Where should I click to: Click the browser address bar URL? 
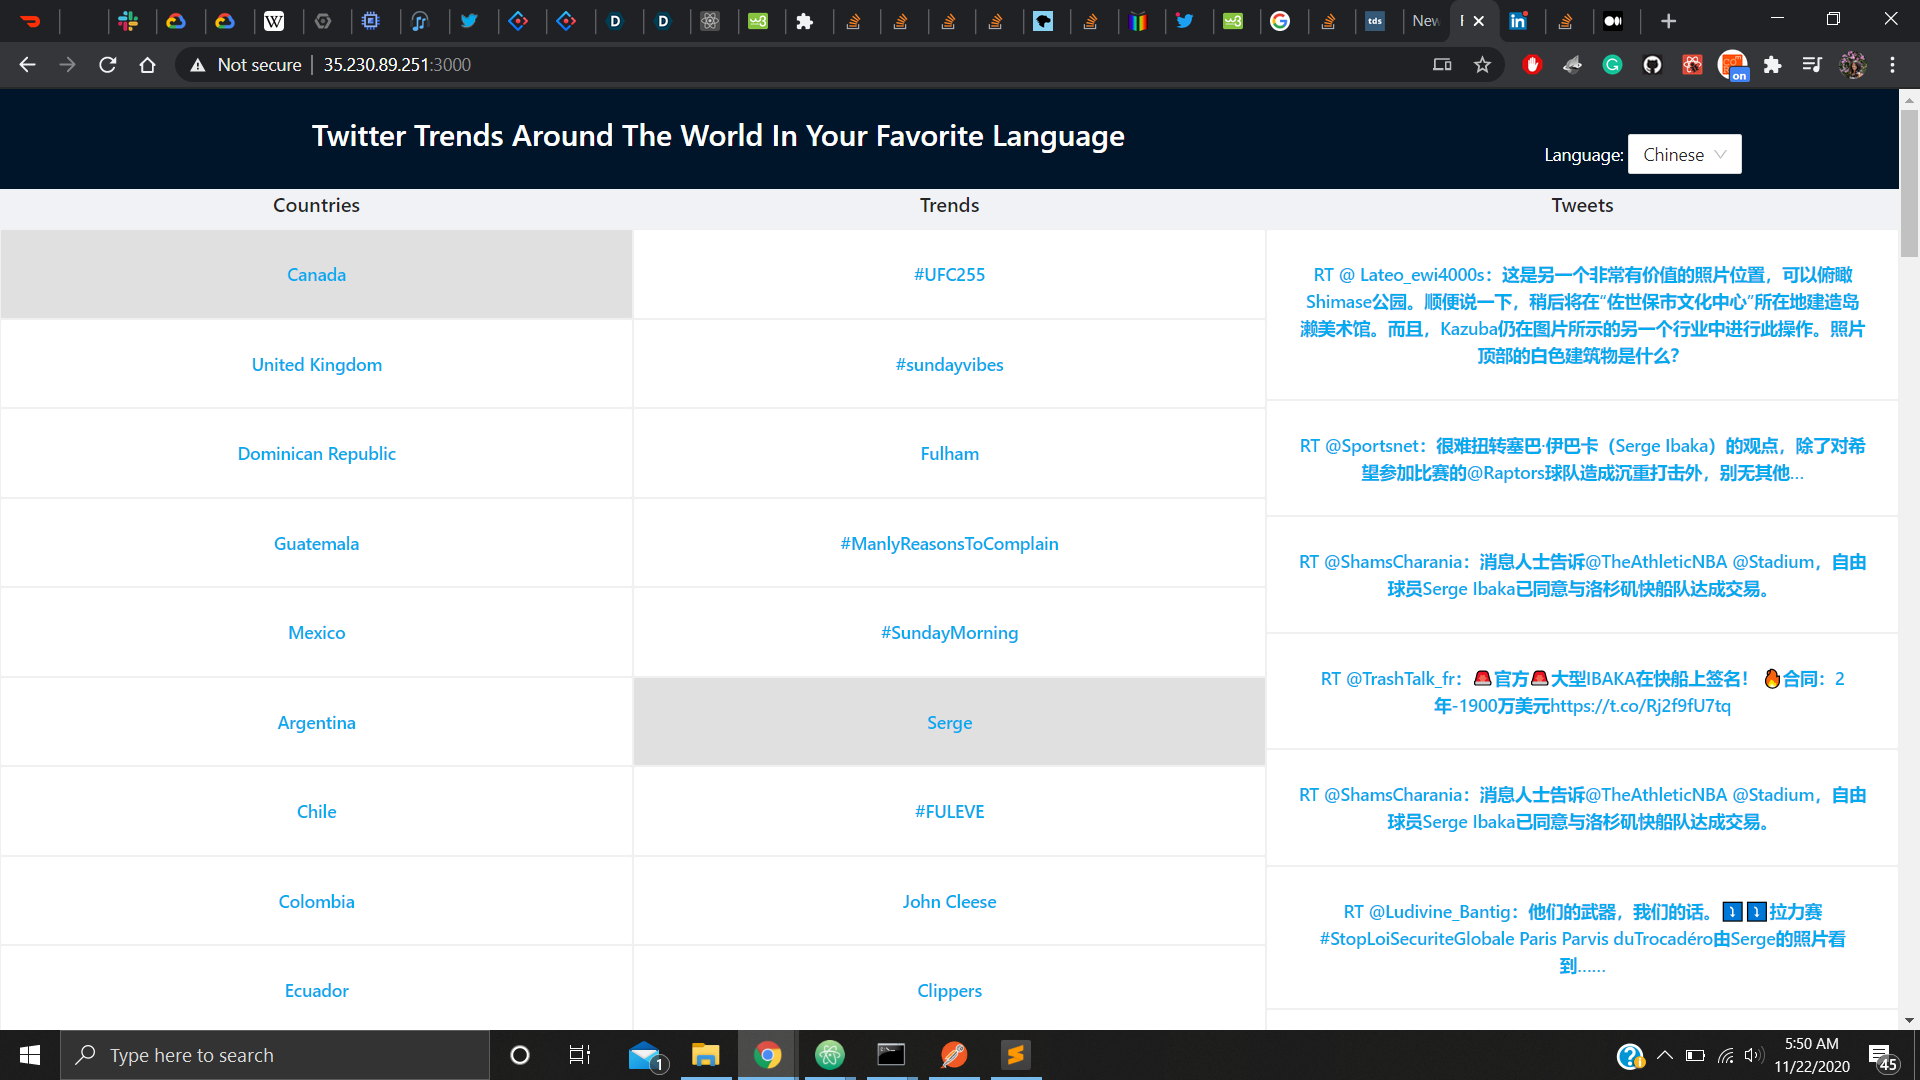point(397,65)
